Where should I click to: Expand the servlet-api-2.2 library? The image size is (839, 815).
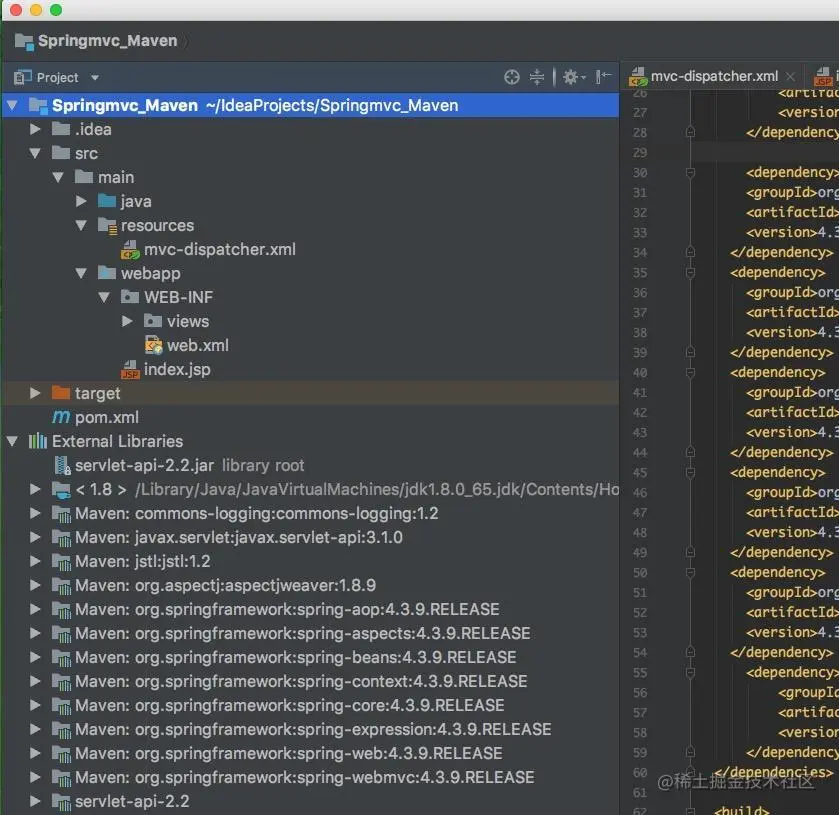[35, 801]
